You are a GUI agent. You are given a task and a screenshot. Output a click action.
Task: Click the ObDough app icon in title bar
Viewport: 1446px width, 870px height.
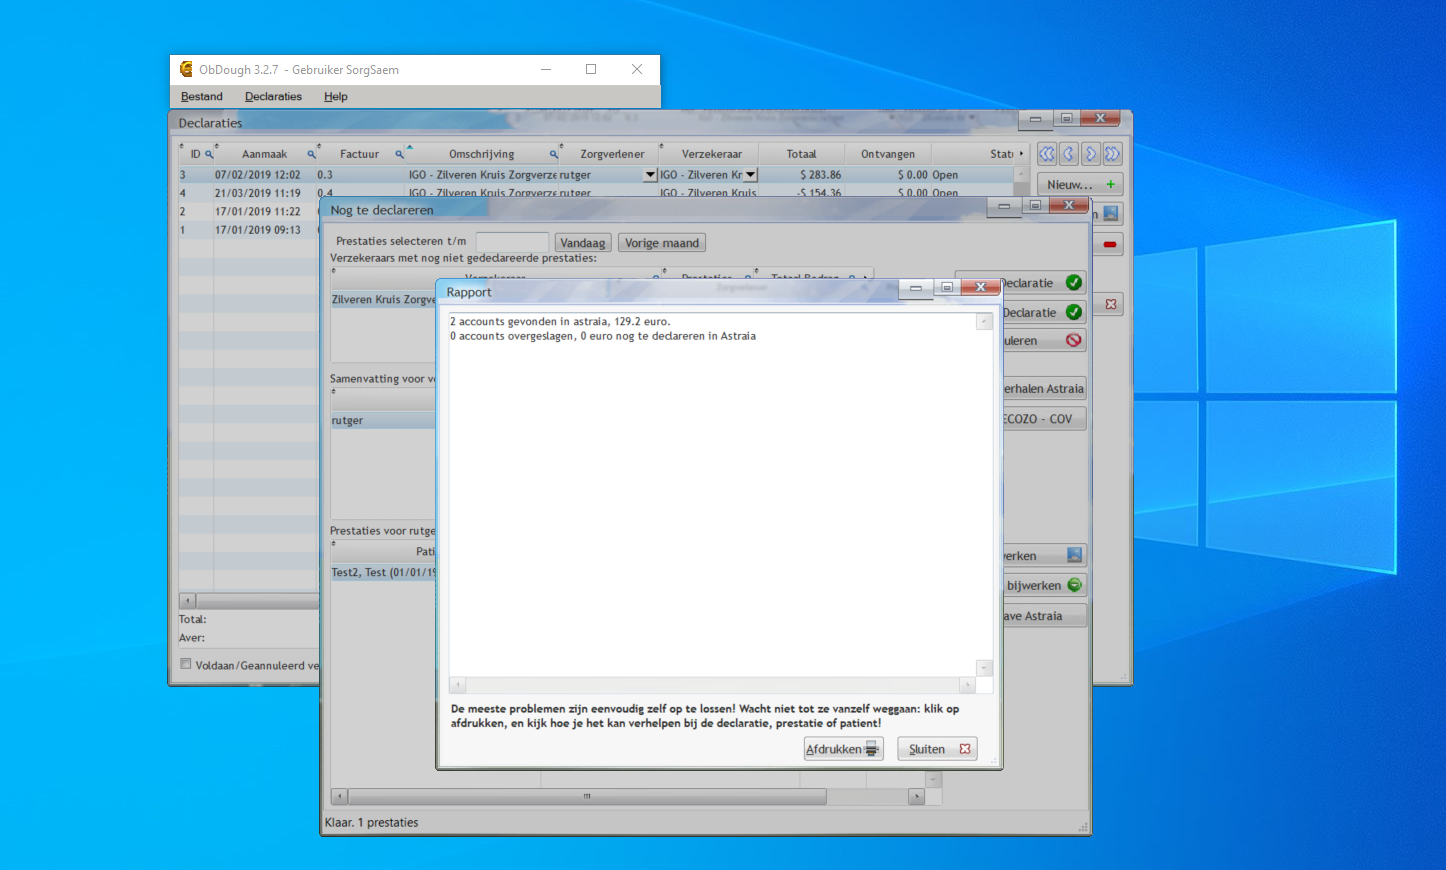tap(186, 69)
